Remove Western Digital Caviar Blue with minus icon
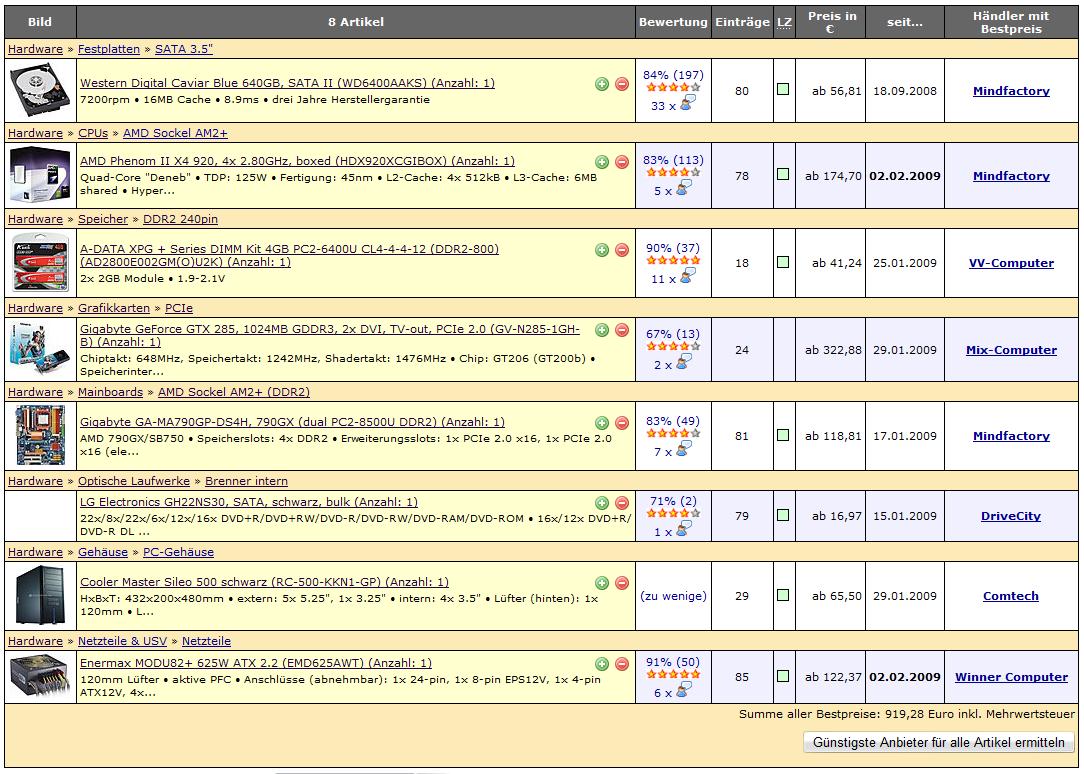Screen dimensions: 1084x774 click(x=622, y=84)
